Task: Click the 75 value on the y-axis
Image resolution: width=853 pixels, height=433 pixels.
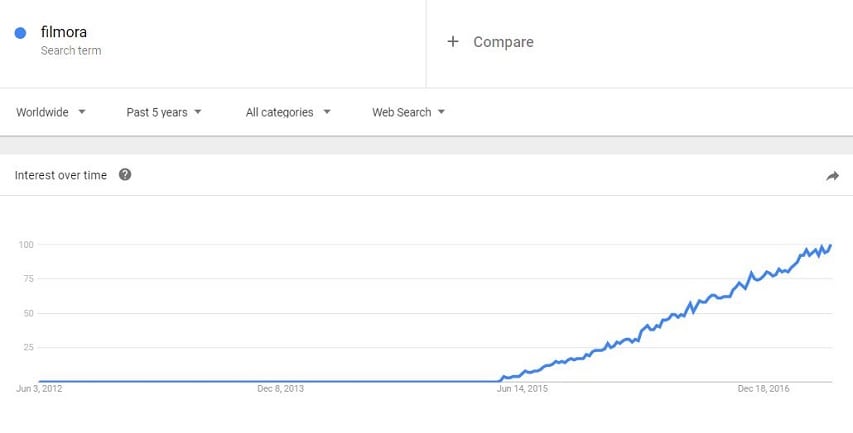Action: pyautogui.click(x=27, y=279)
